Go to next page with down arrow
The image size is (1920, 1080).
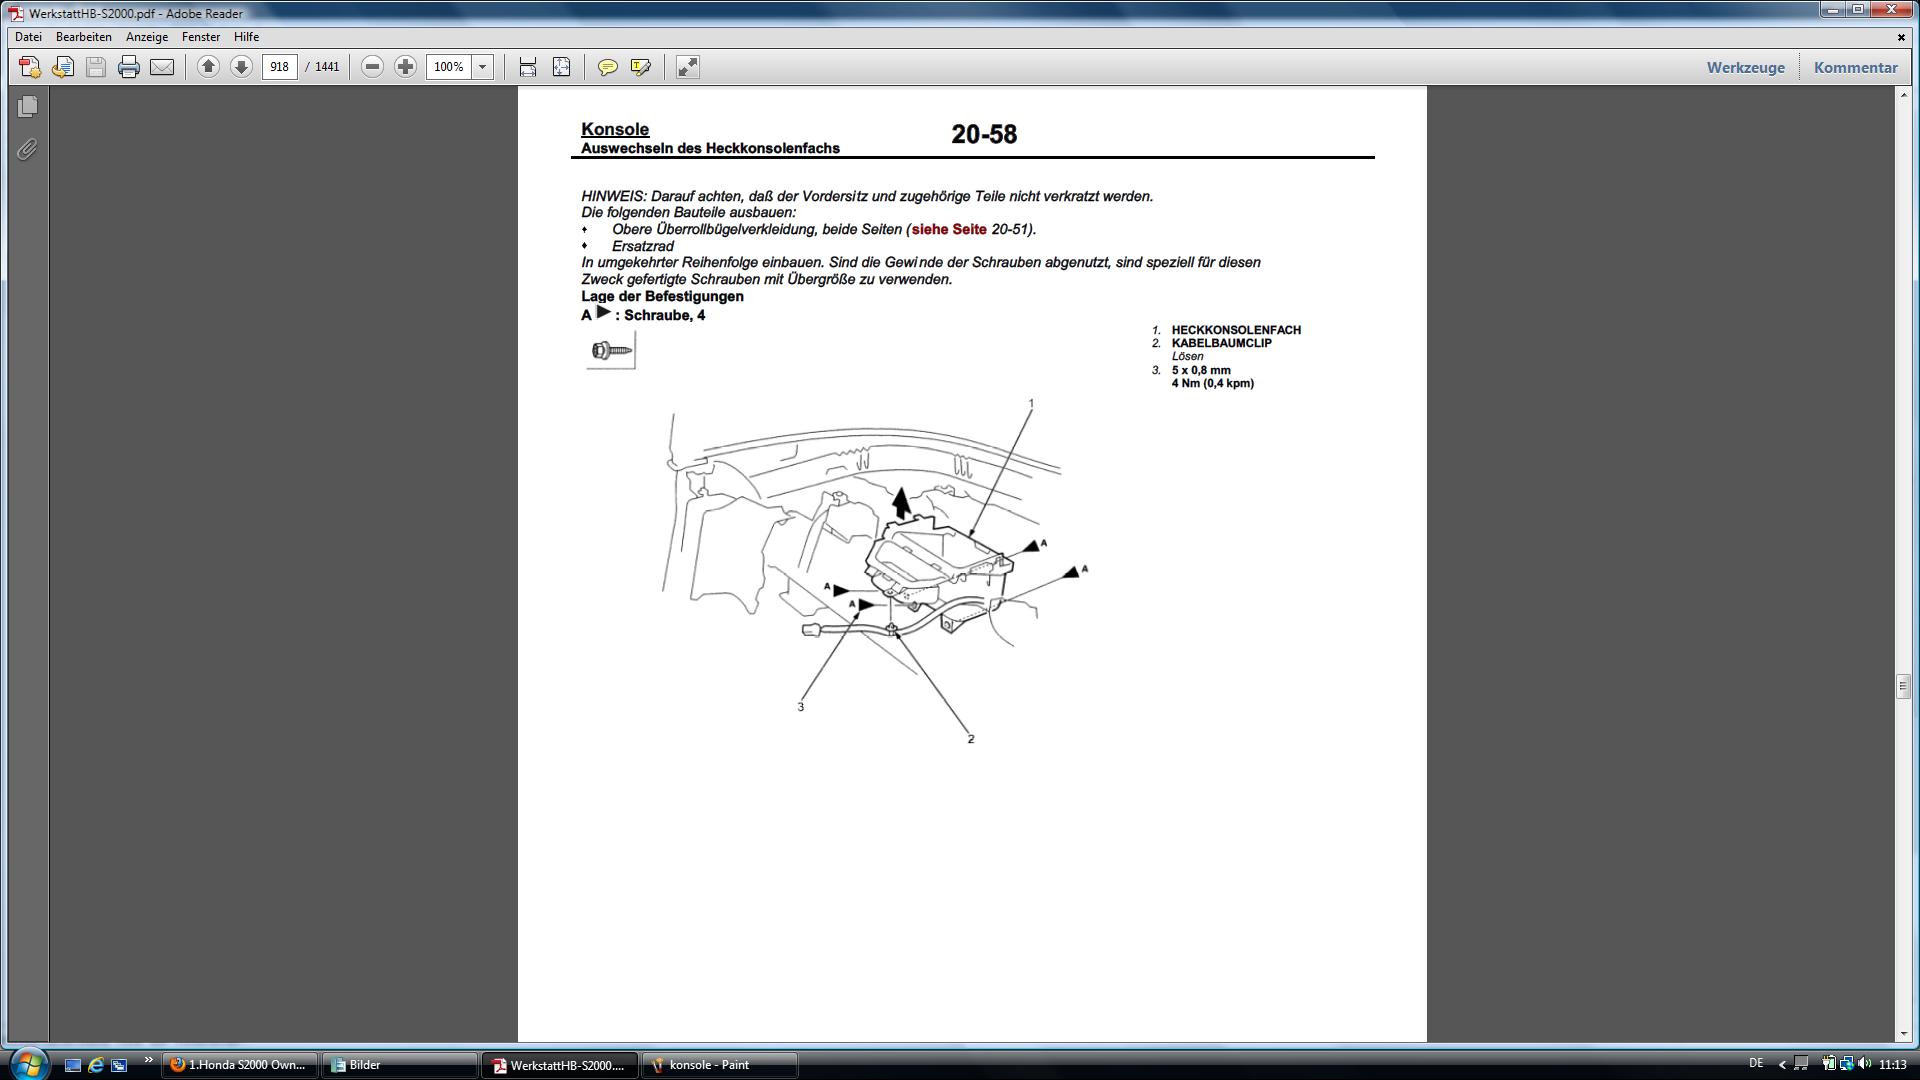pyautogui.click(x=241, y=67)
